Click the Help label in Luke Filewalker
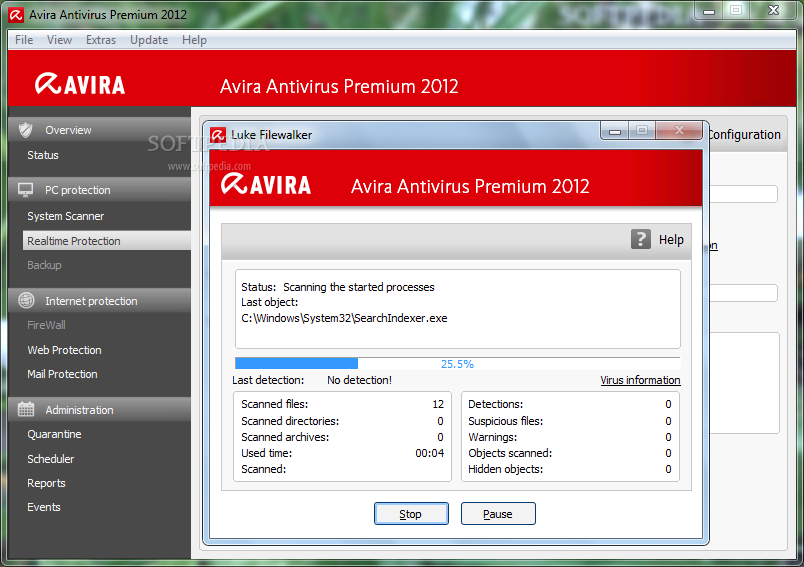Image resolution: width=804 pixels, height=567 pixels. click(x=671, y=239)
